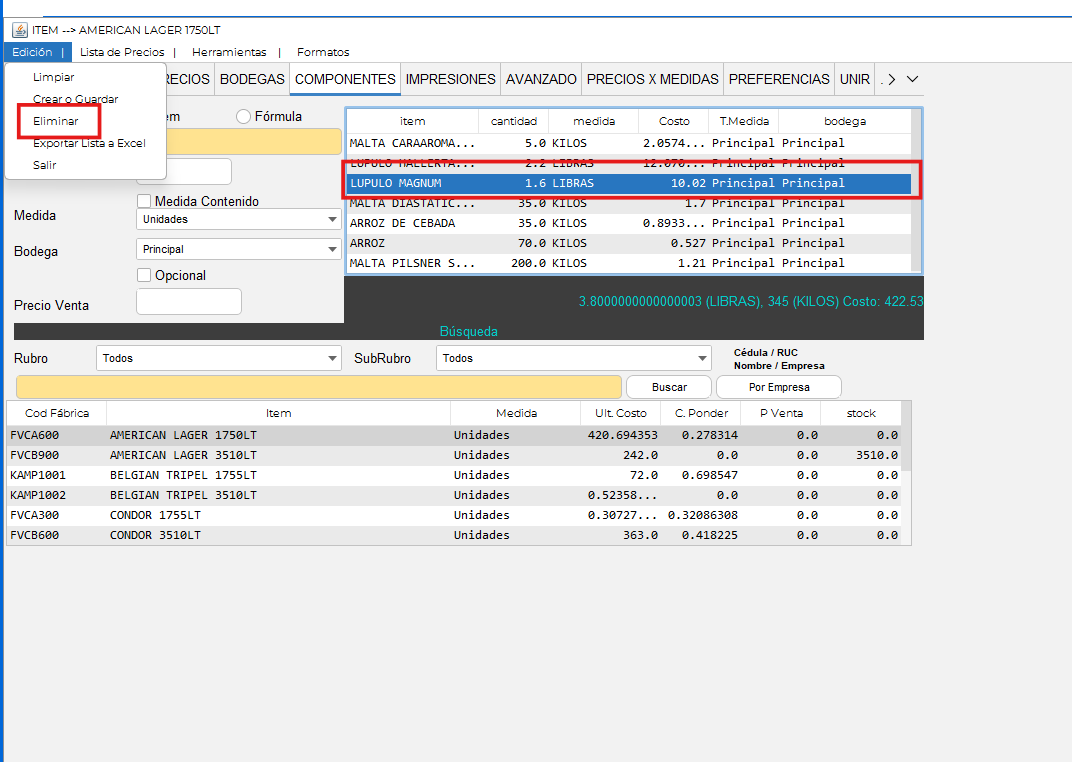Click the Java application icon in title bar
Screen dimensions: 1072x762
point(19,30)
